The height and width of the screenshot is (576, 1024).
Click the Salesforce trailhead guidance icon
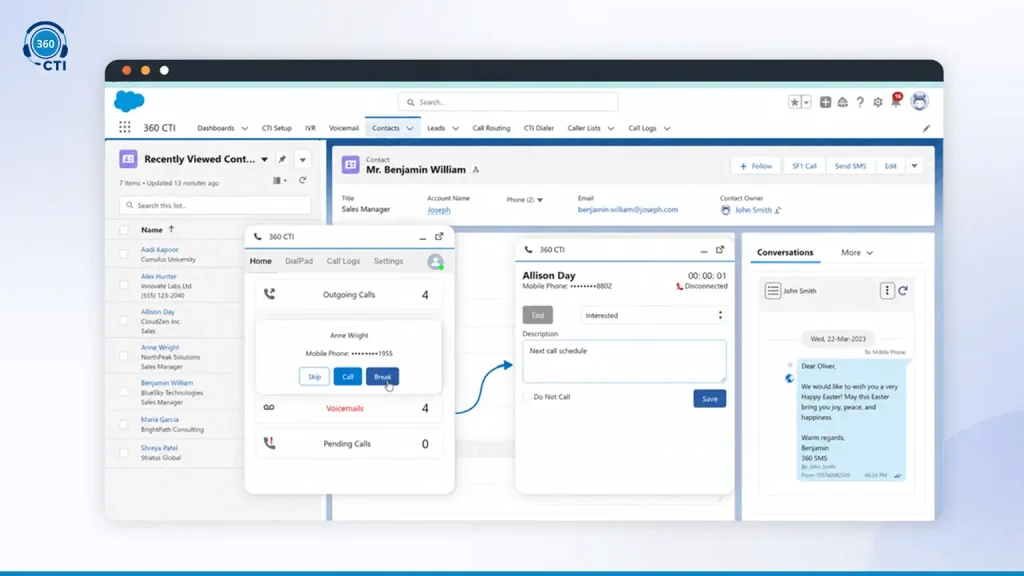[842, 102]
